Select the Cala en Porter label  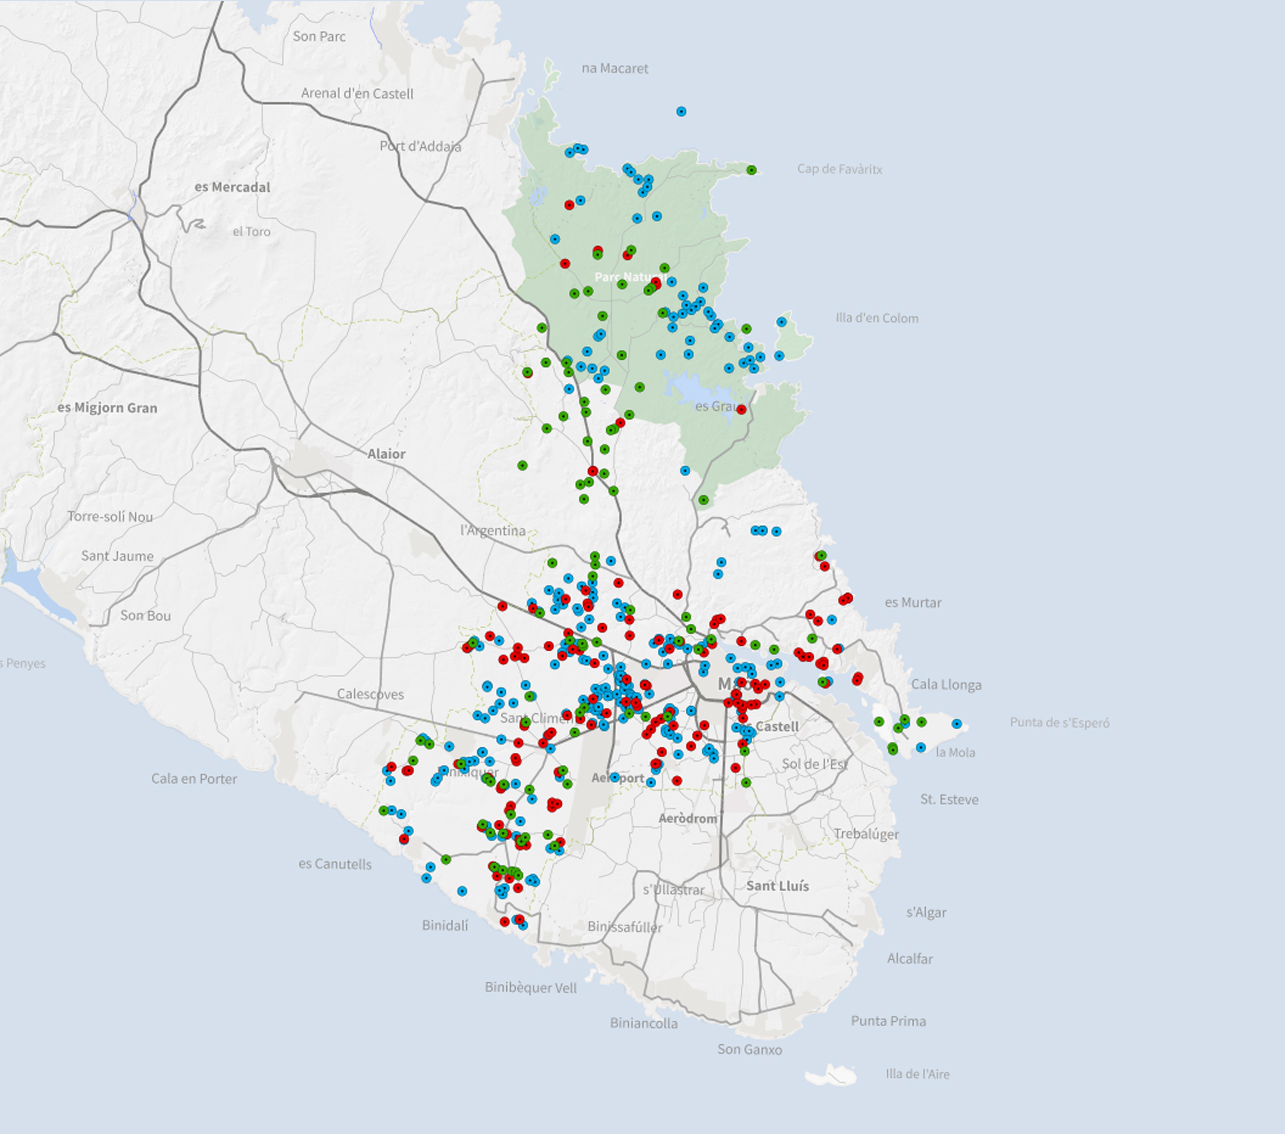click(x=194, y=779)
